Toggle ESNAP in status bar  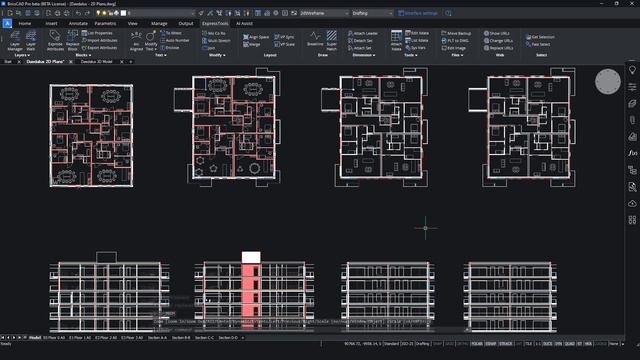coord(491,344)
